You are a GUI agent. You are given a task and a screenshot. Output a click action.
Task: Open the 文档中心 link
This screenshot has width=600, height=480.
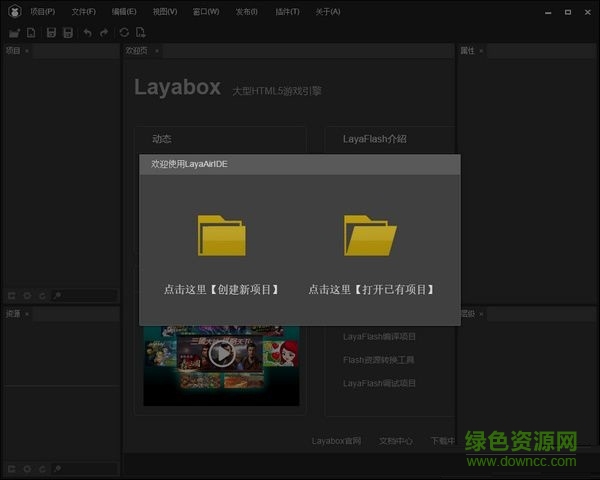(396, 441)
